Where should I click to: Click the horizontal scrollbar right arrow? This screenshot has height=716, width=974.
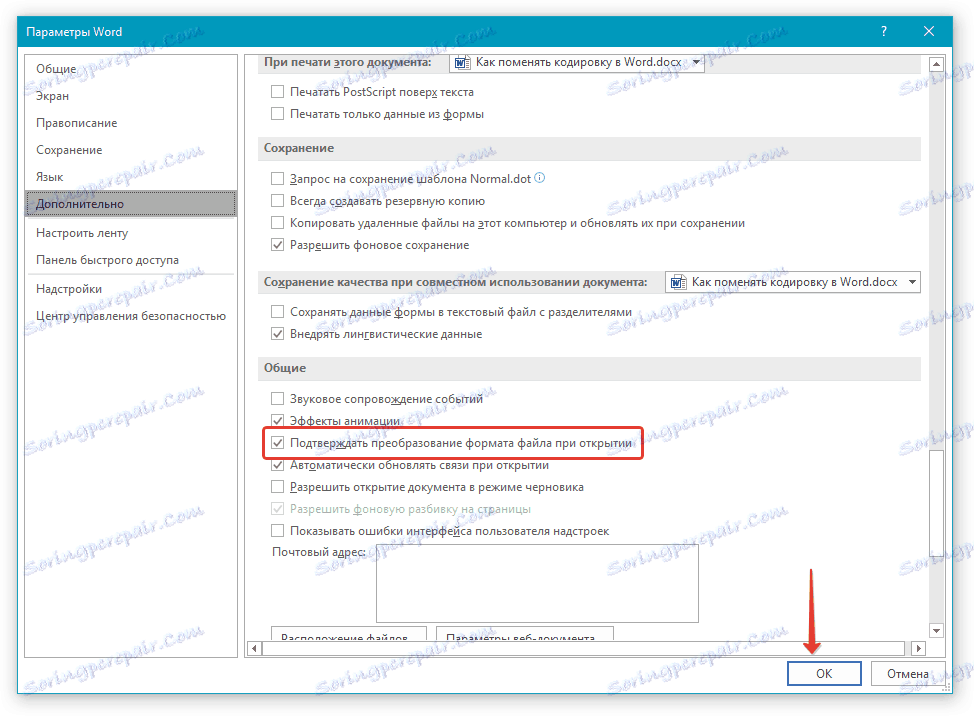tap(919, 648)
